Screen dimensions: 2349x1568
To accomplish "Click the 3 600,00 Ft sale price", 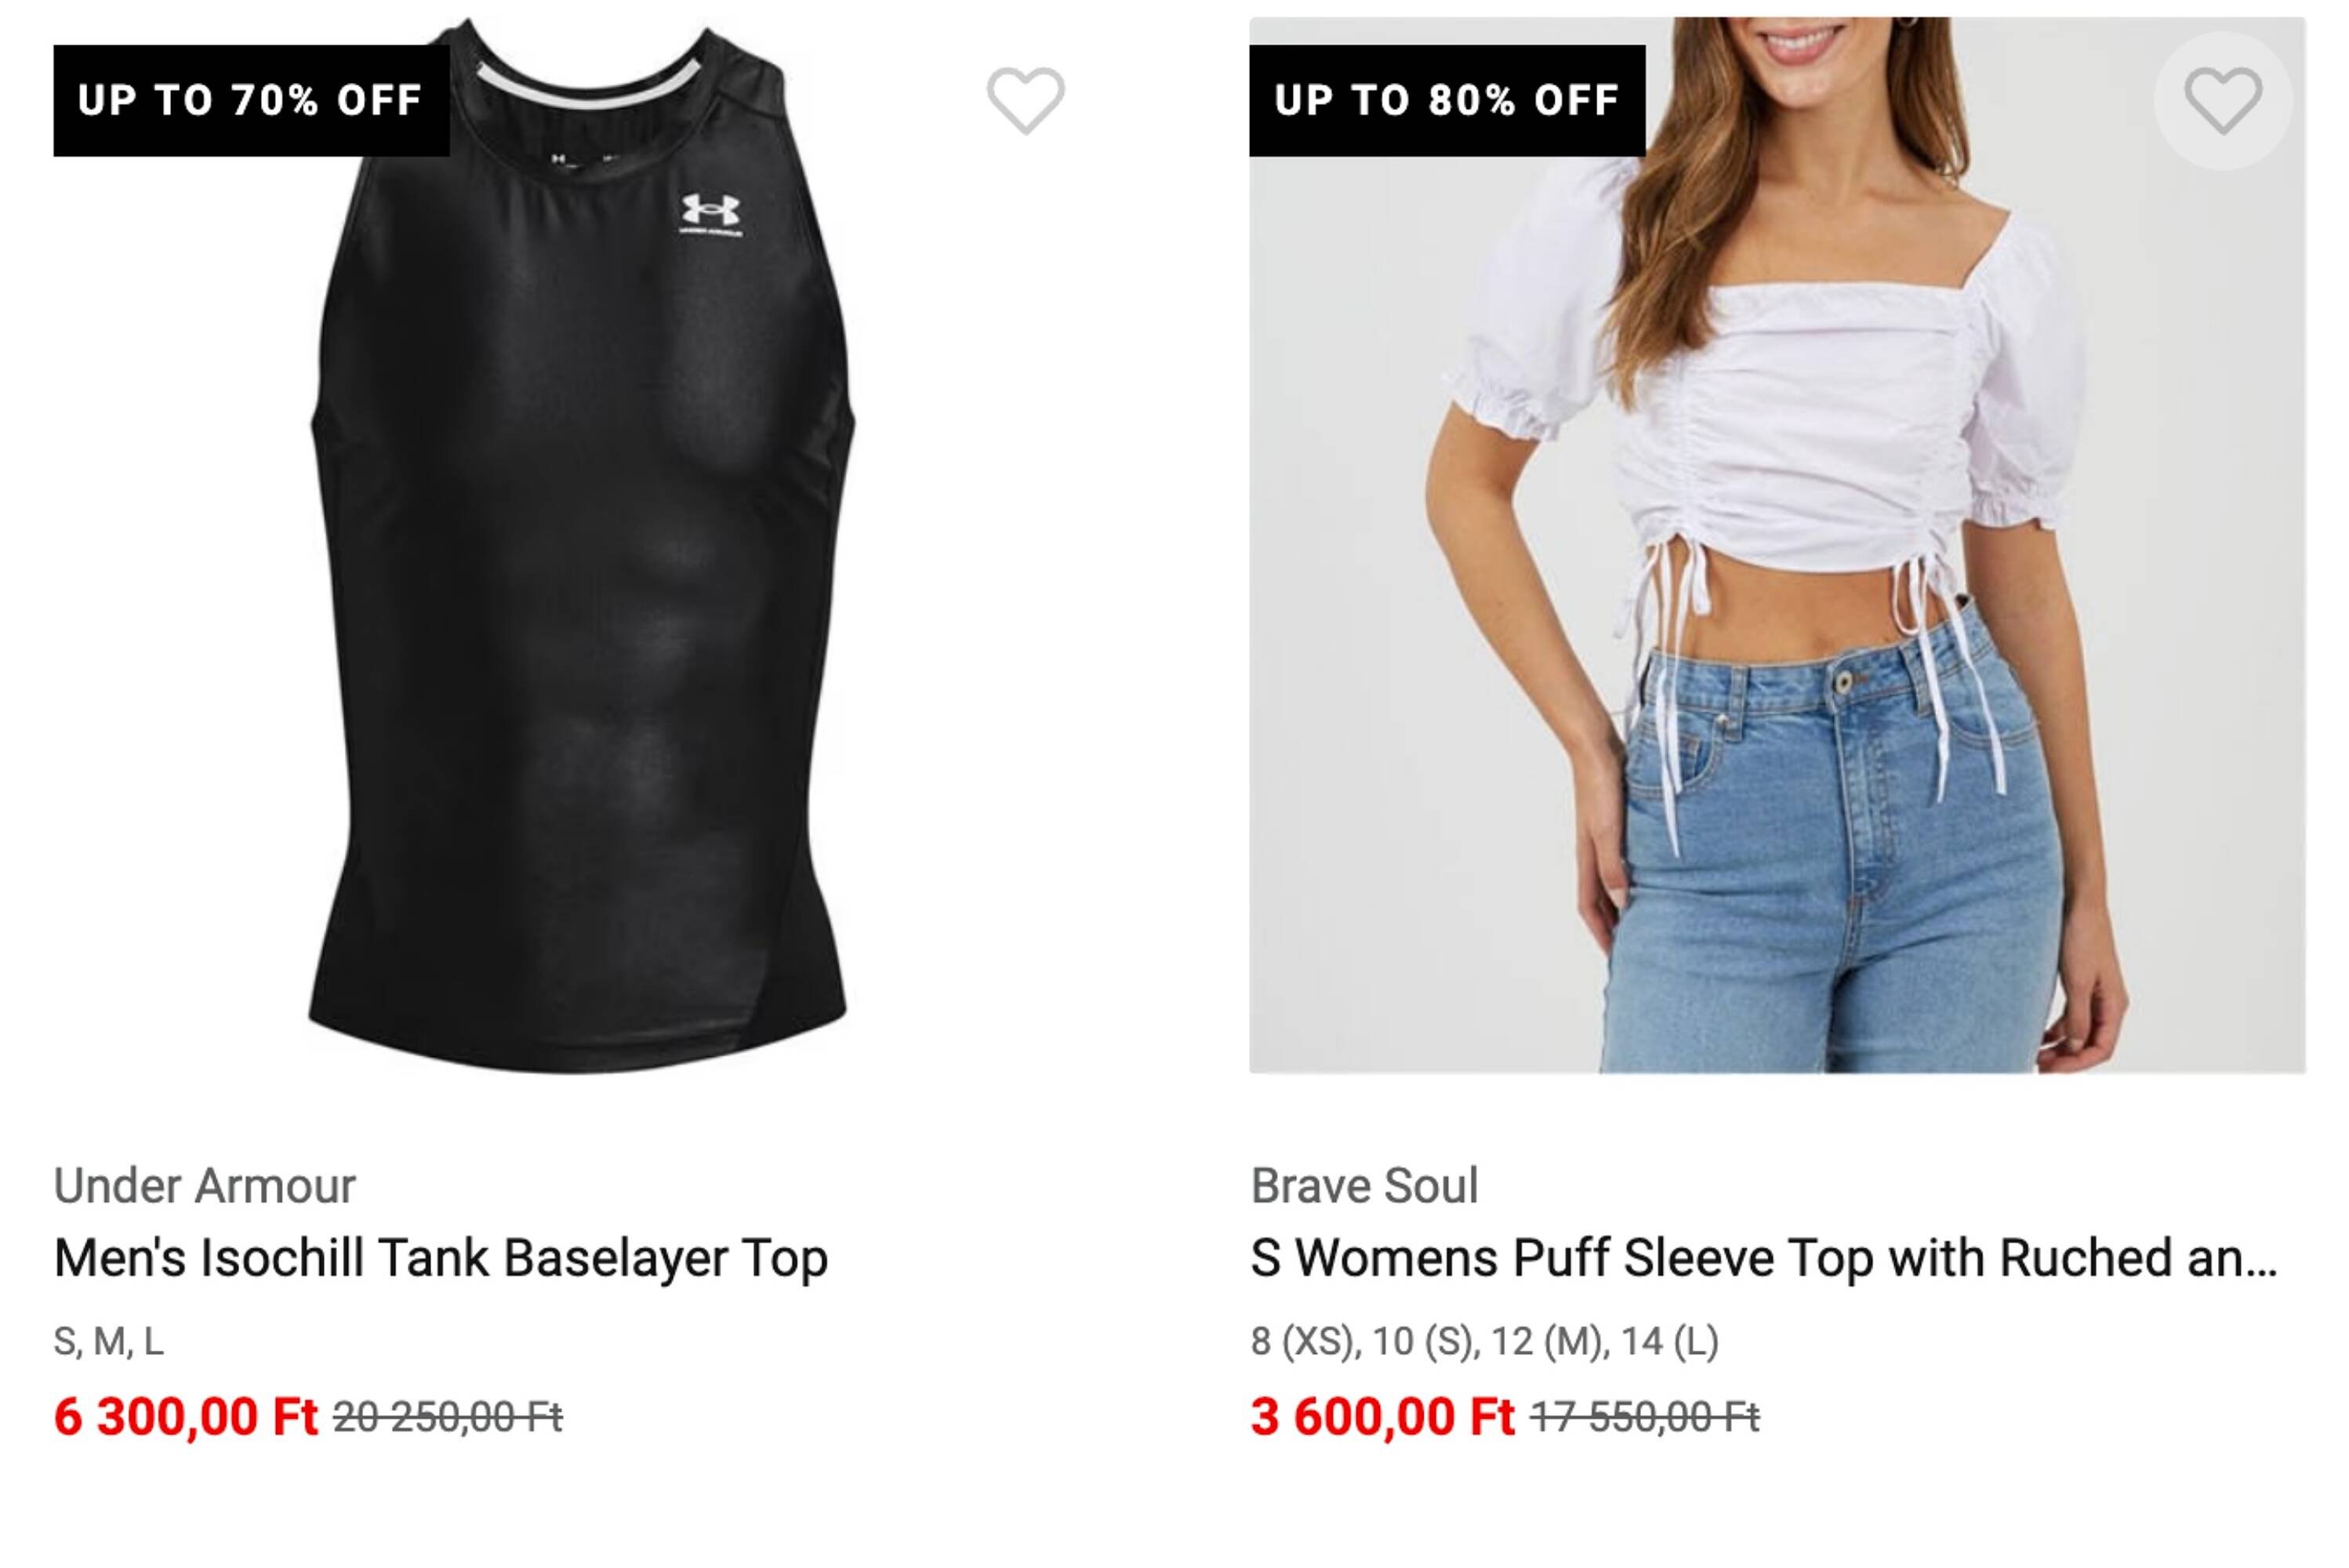I will 1382,1416.
